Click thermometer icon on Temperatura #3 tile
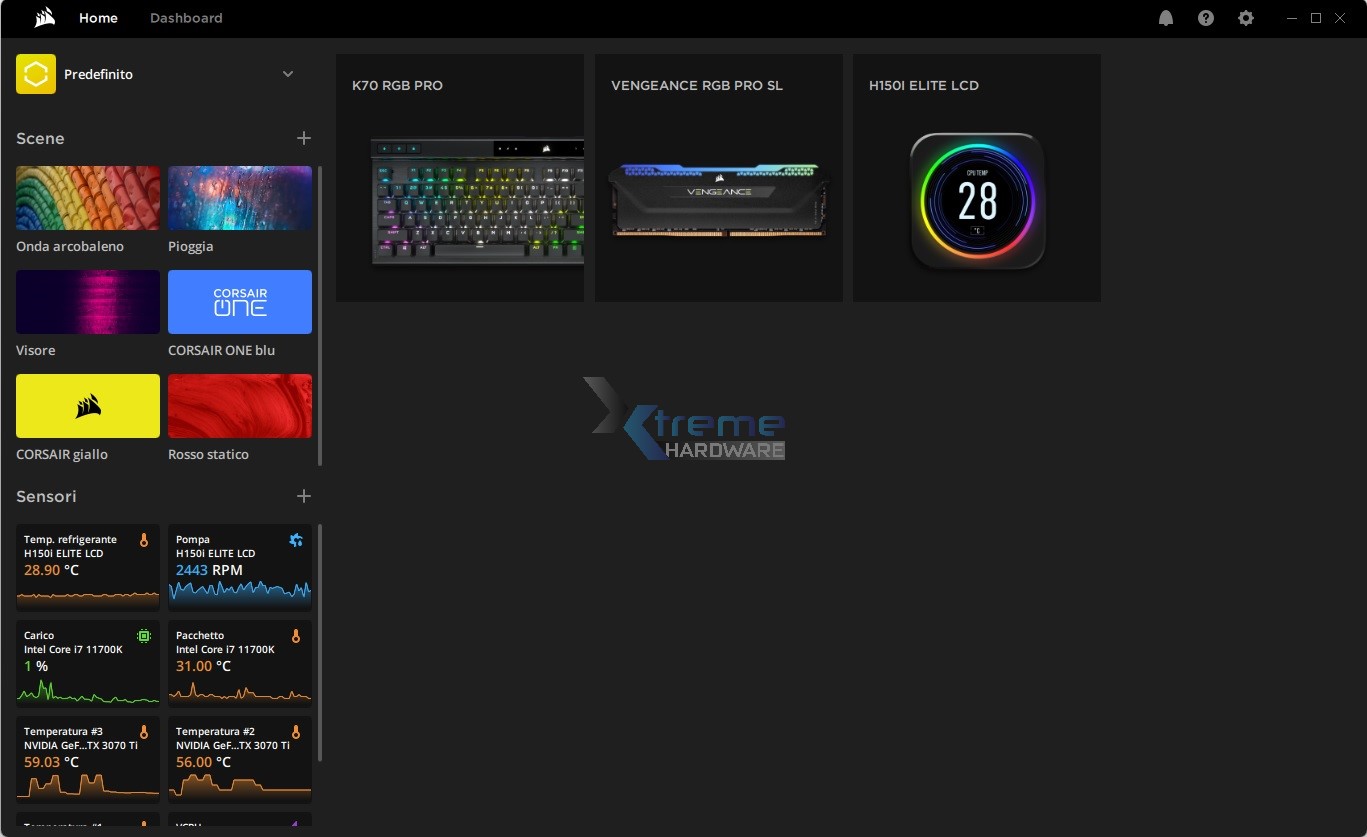This screenshot has width=1367, height=837. (x=141, y=731)
